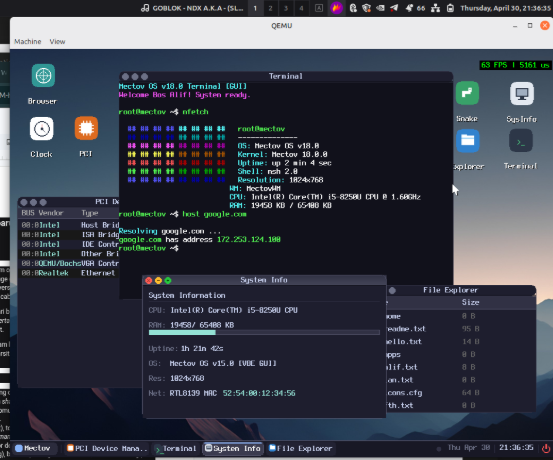Select File Explorer taskbar item
This screenshot has width=553, height=460.
300,448
